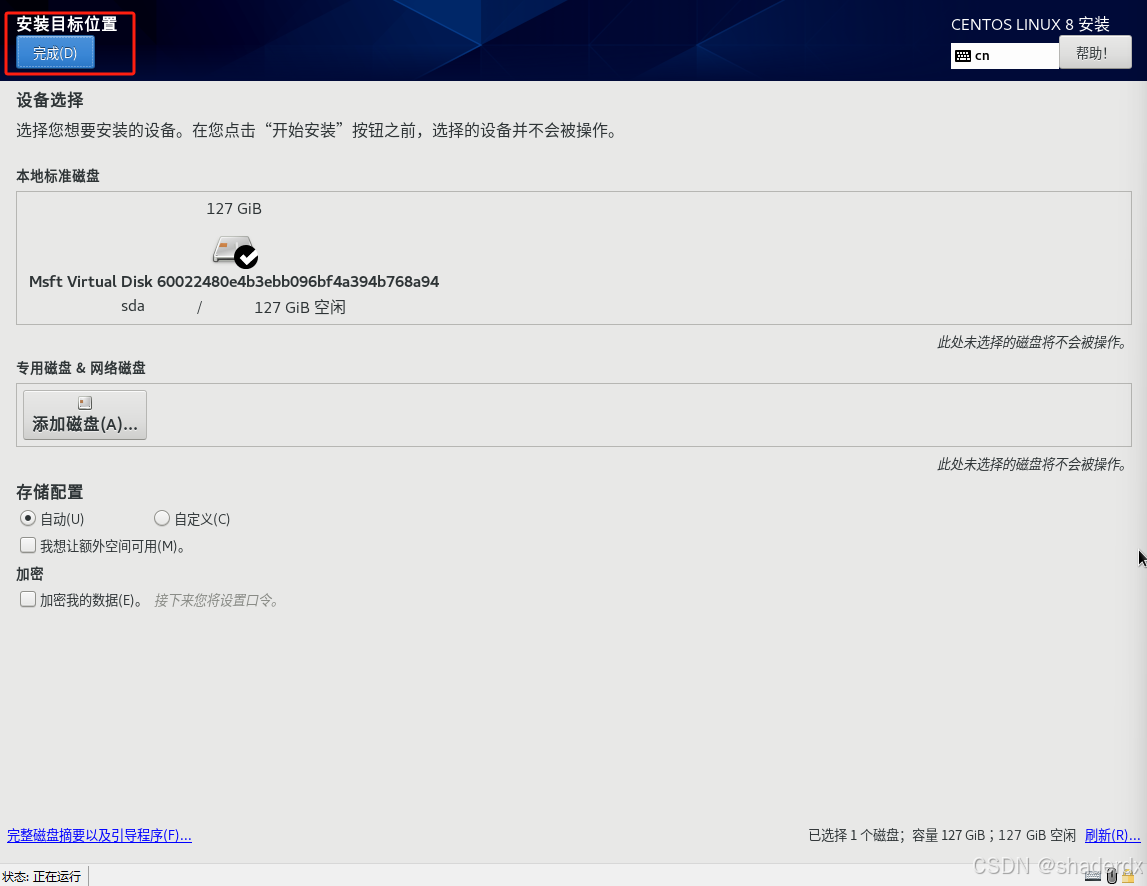Enable 加密我的数据(E) encryption checkbox
1147x886 pixels.
pyautogui.click(x=28, y=599)
